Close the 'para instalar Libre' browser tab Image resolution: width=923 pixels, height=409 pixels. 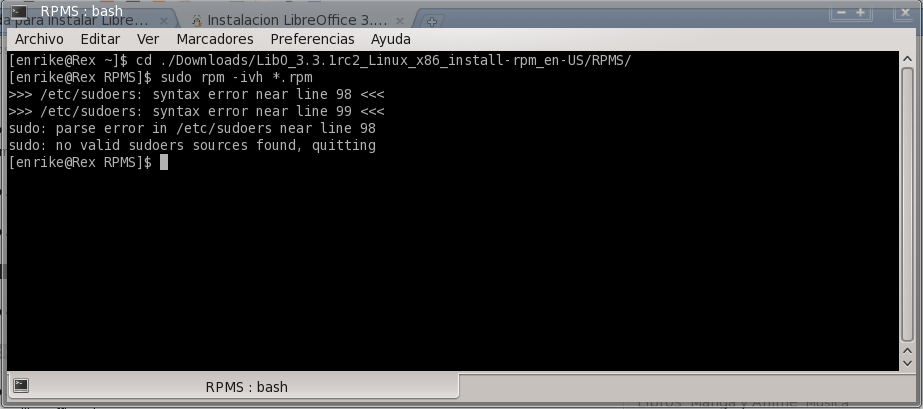[164, 21]
